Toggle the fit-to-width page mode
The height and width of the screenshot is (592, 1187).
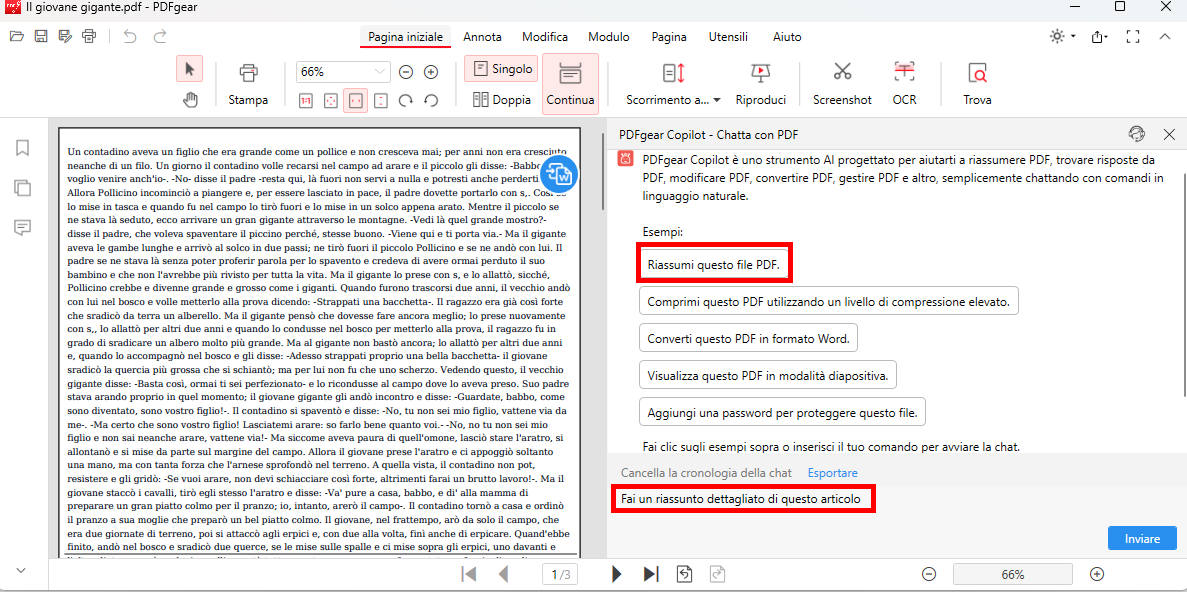[x=355, y=100]
